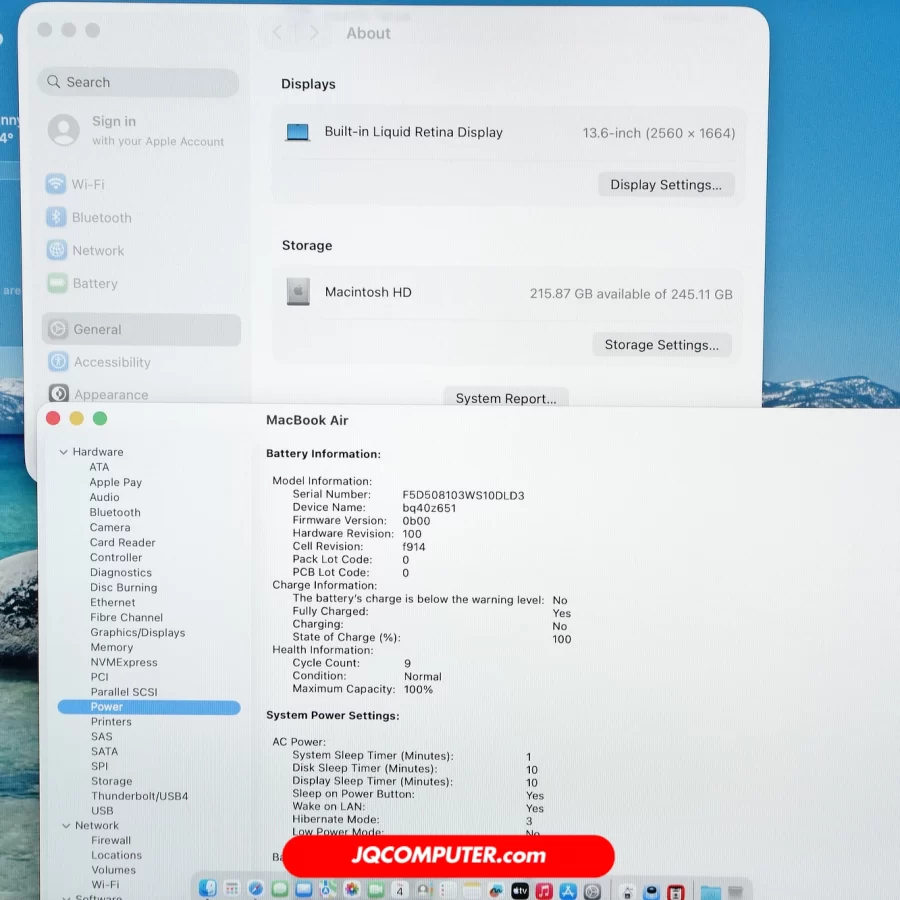Launch Safari from the Dock

[256, 889]
